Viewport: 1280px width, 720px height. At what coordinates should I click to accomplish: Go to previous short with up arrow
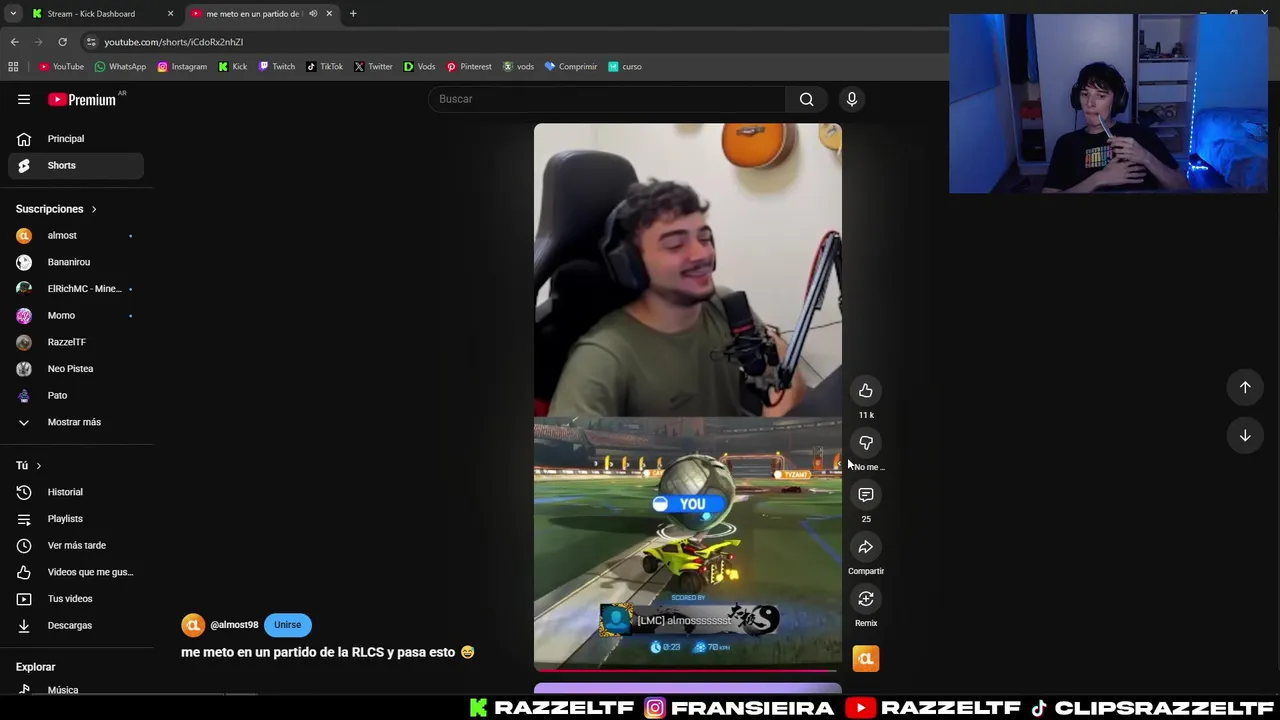click(1245, 387)
